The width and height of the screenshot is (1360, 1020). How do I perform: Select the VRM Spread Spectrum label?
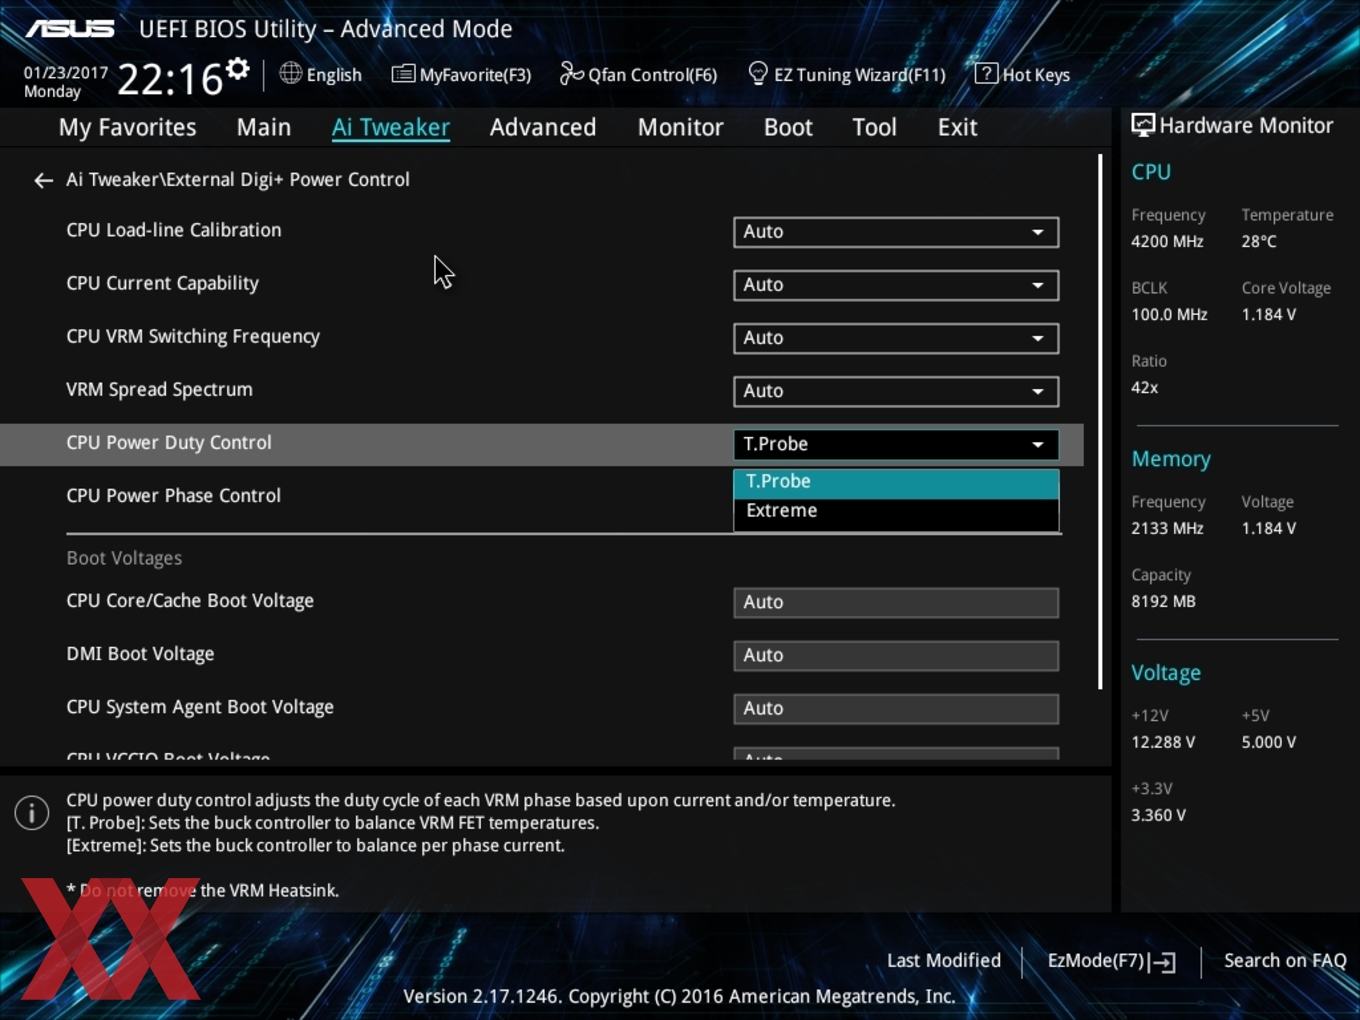point(159,390)
